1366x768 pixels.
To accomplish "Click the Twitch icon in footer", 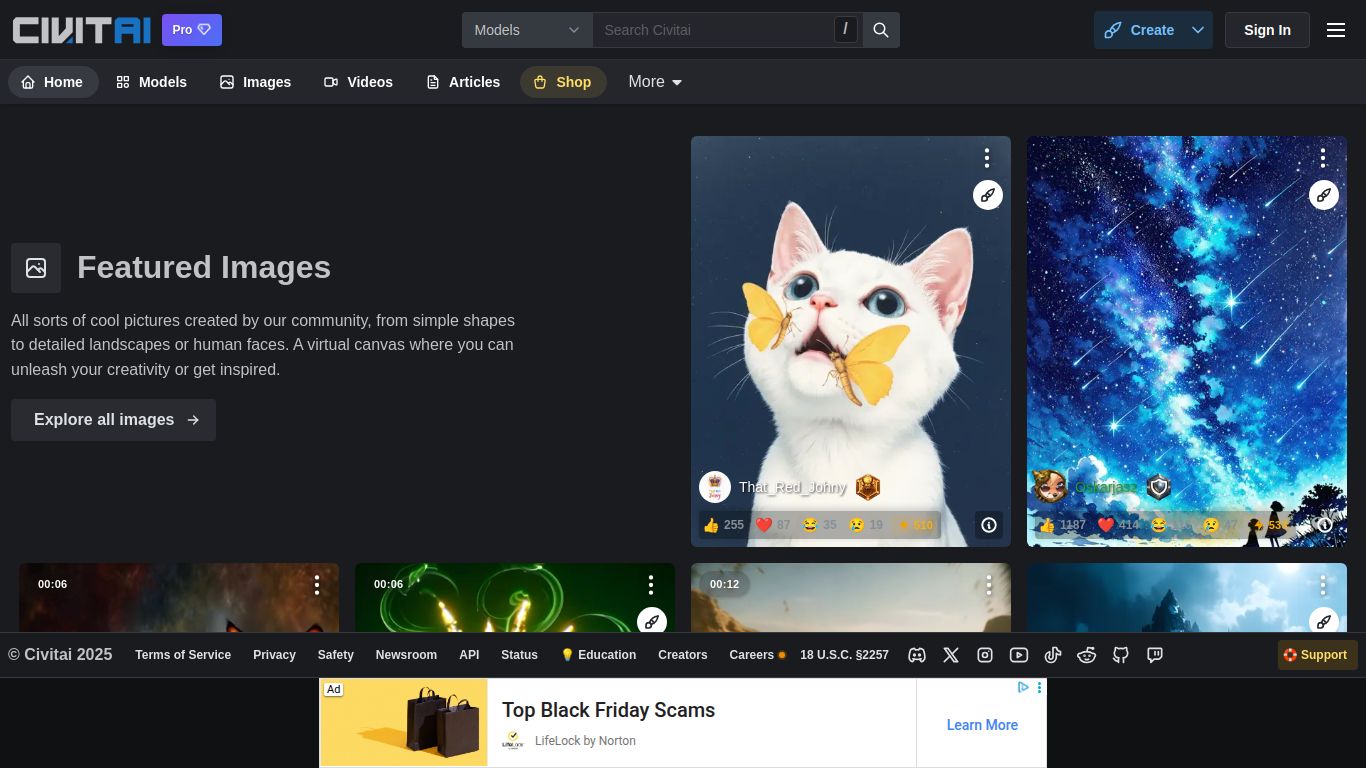I will [x=1155, y=655].
